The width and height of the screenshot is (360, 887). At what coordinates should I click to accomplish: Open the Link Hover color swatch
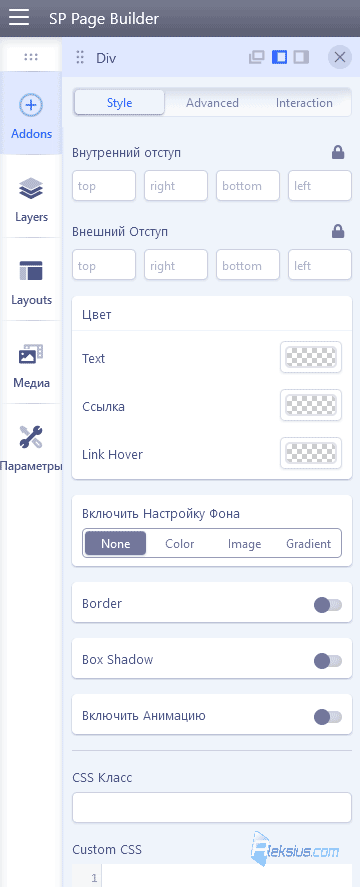(x=311, y=453)
